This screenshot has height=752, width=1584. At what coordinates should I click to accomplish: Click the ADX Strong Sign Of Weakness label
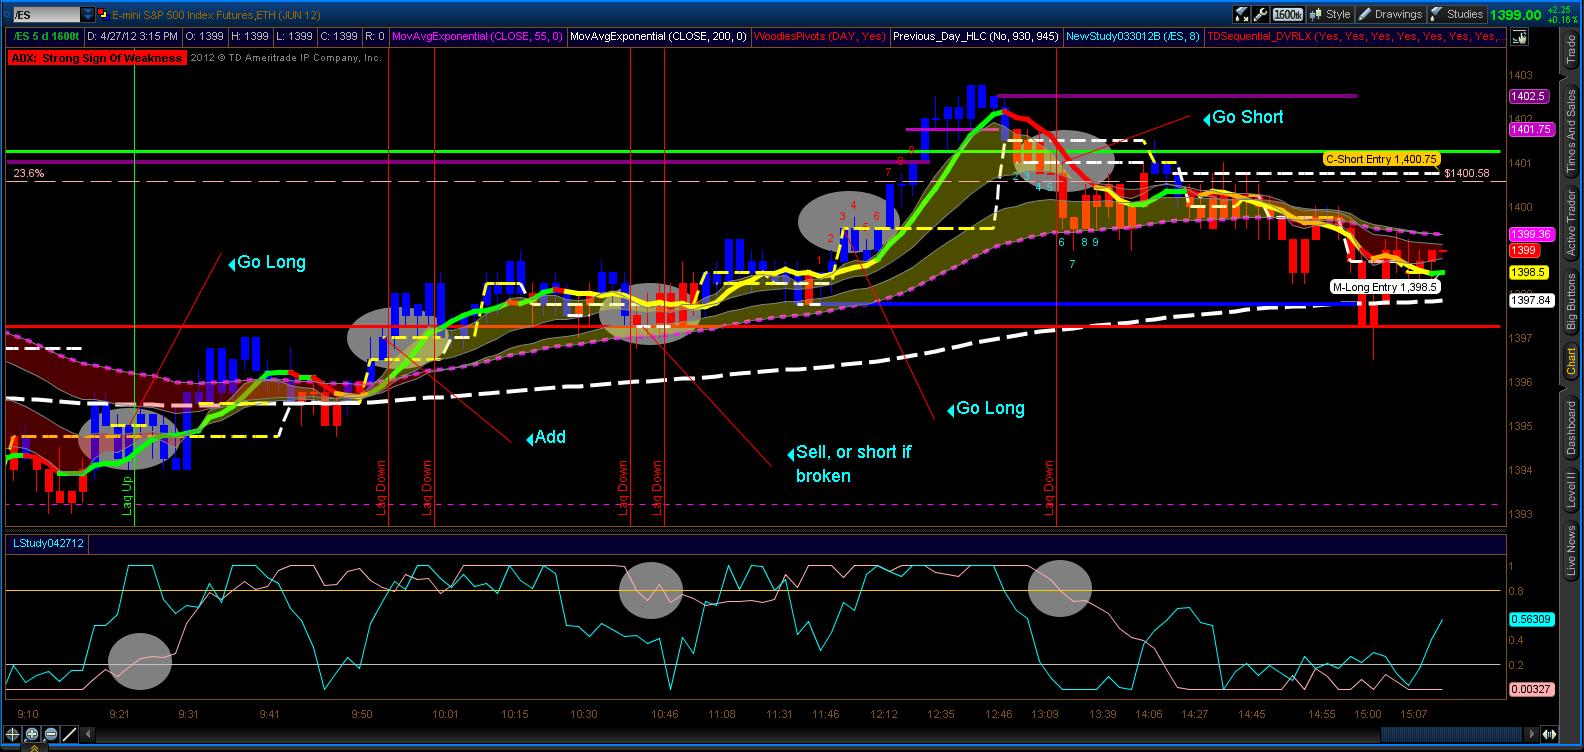96,58
